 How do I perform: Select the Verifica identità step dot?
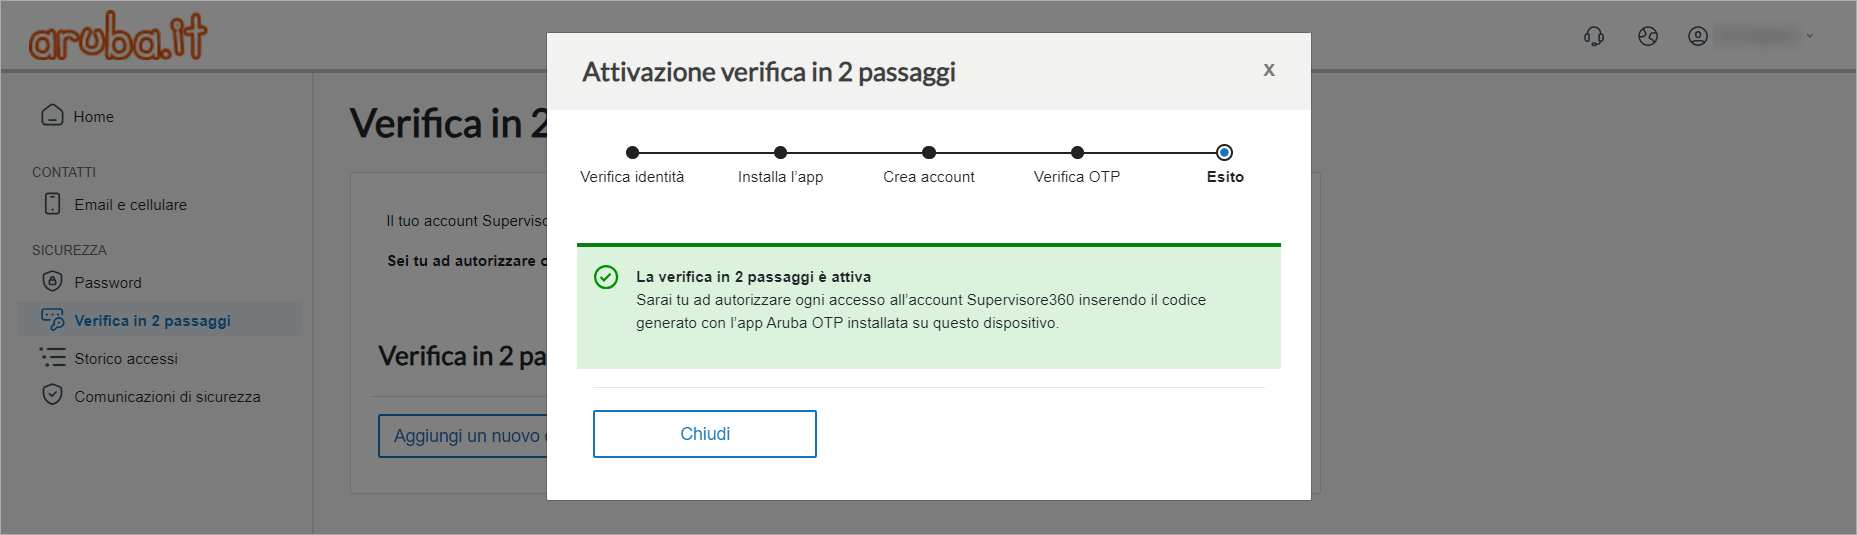[x=632, y=153]
